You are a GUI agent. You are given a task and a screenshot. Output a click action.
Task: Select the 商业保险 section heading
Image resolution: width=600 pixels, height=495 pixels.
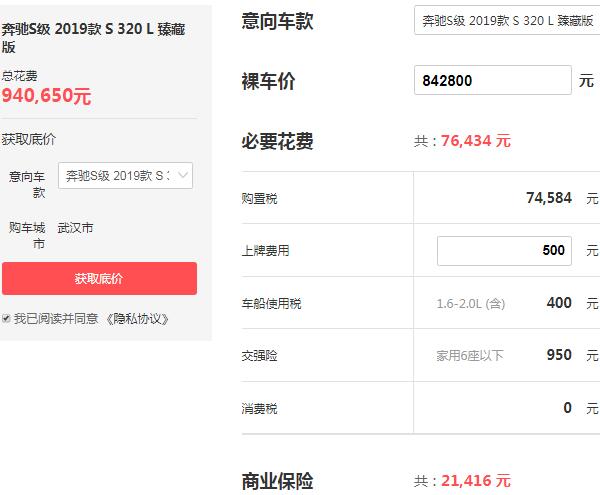tap(277, 480)
